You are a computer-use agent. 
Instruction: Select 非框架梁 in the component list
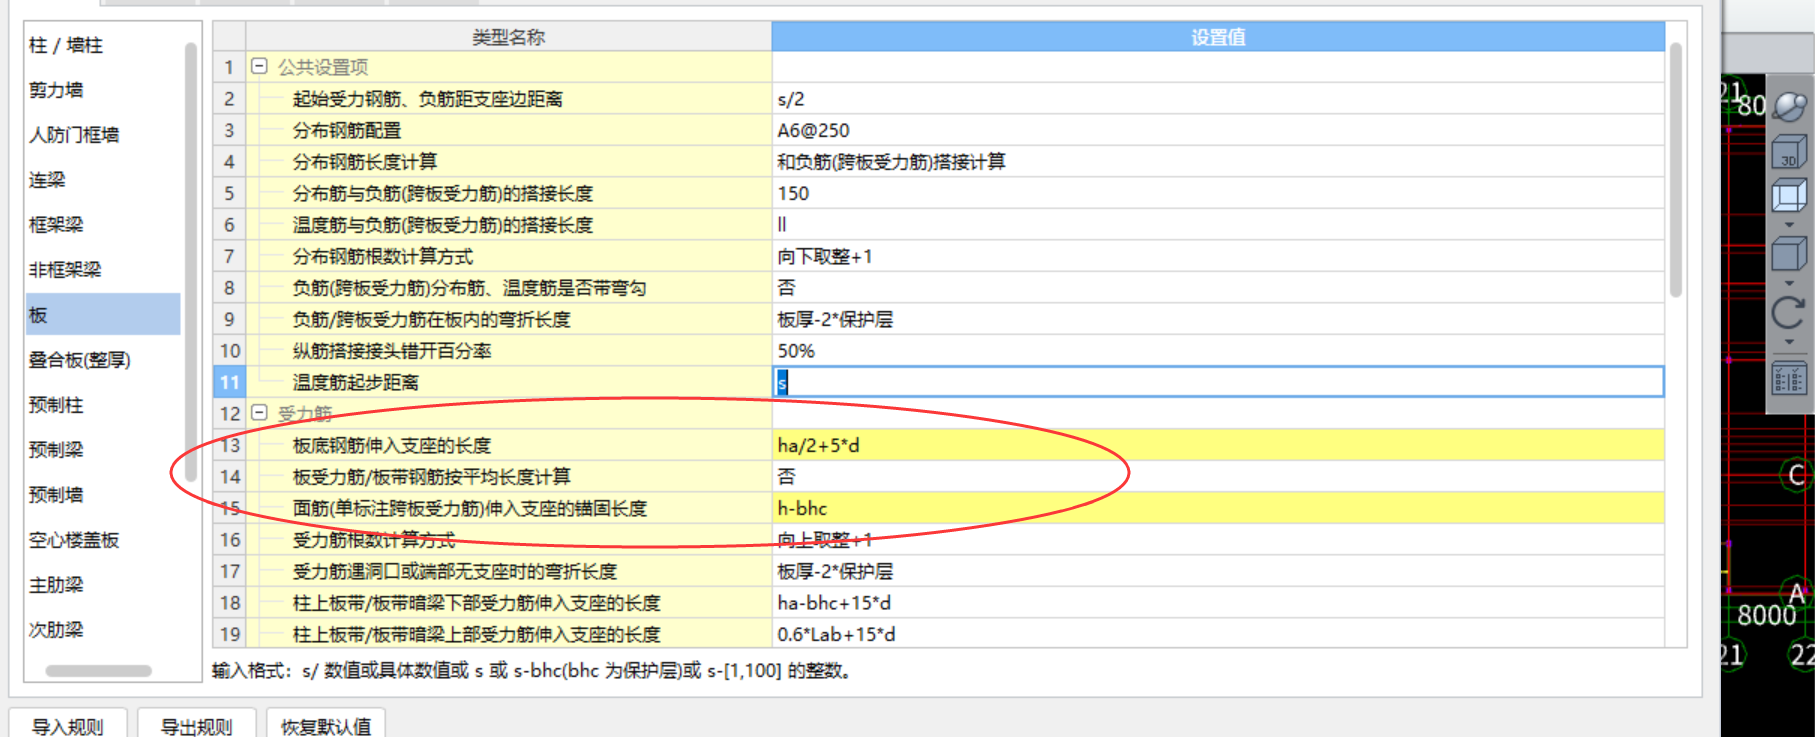click(x=65, y=270)
